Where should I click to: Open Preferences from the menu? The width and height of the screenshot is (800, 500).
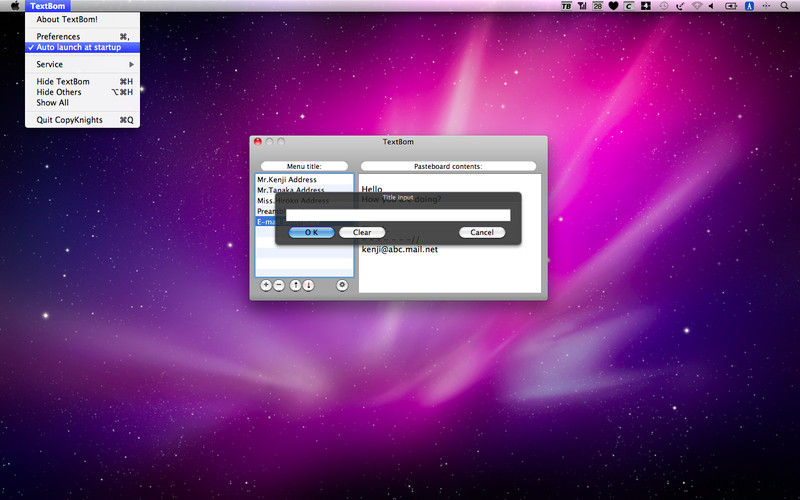point(82,37)
